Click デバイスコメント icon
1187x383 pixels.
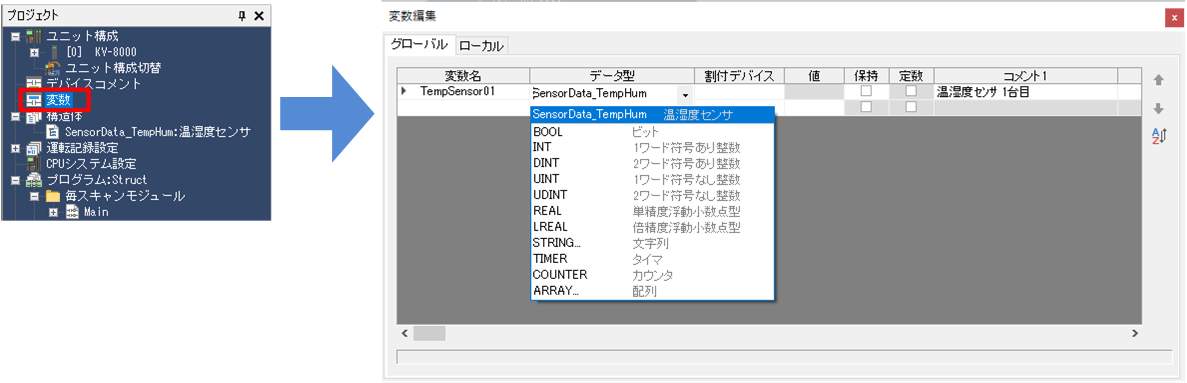tap(34, 83)
